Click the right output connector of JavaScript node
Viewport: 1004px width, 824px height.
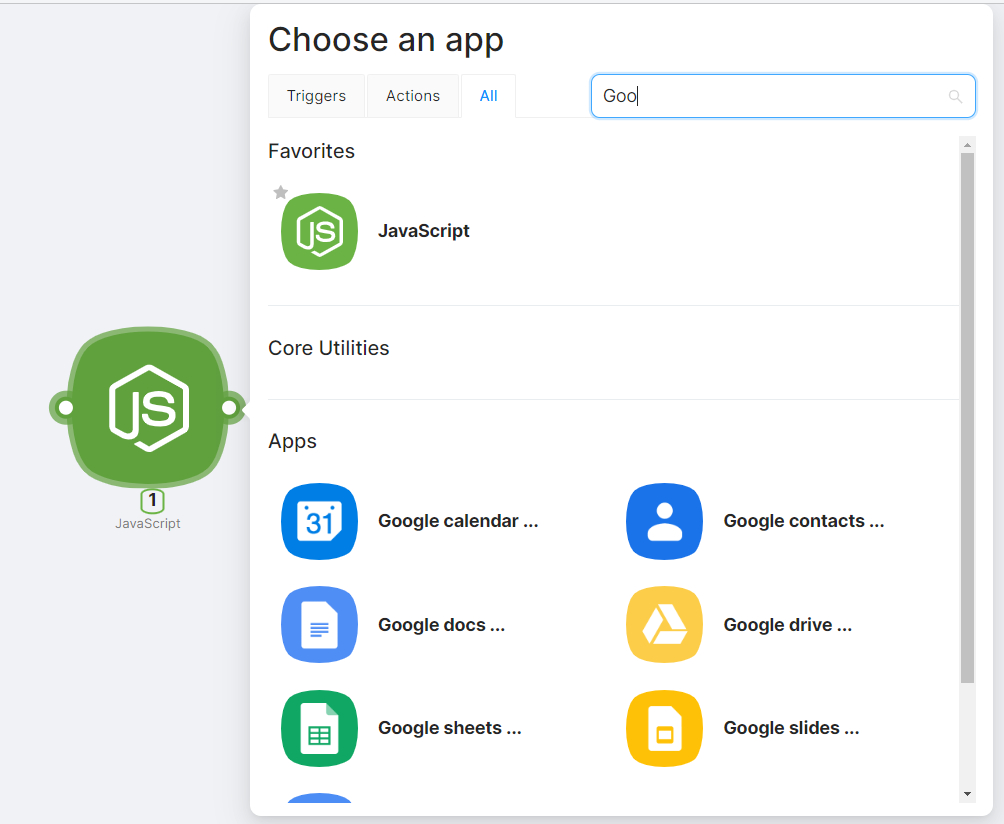(x=230, y=408)
